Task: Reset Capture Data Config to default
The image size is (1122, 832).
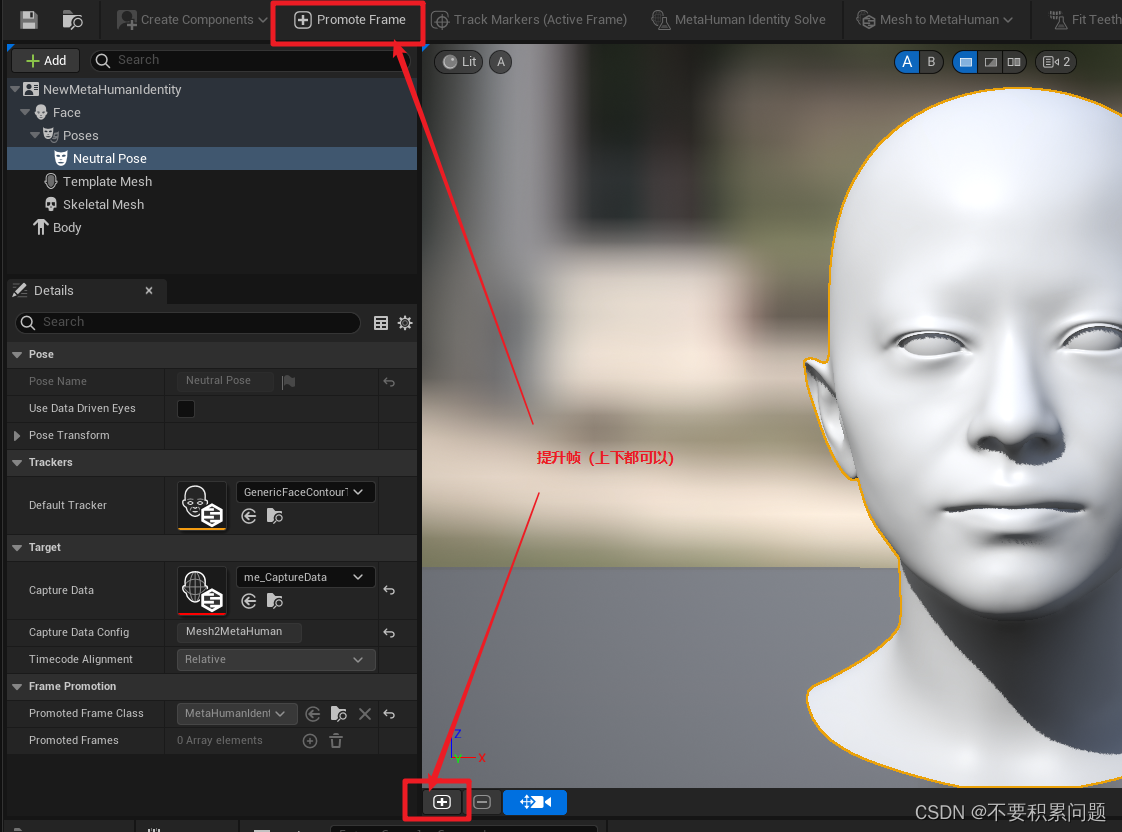Action: 389,632
